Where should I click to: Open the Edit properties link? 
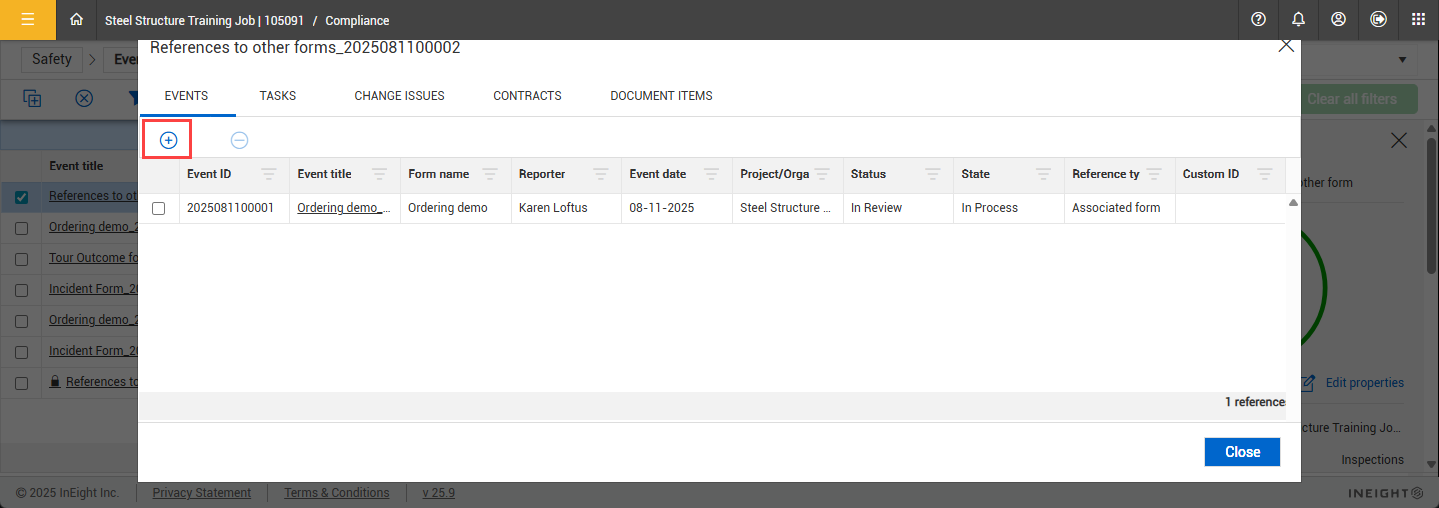coord(1364,383)
